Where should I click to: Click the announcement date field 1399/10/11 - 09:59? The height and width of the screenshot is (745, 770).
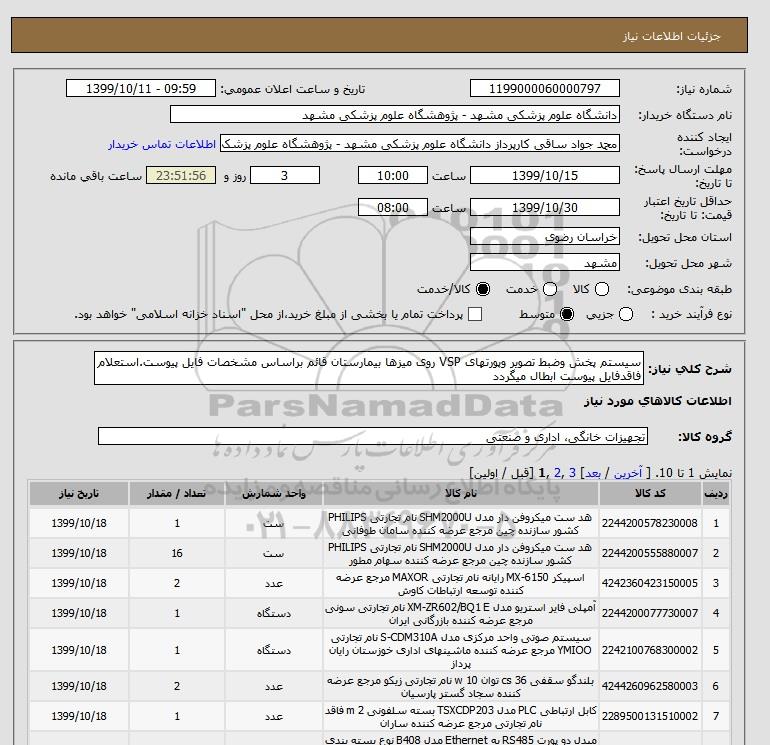[141, 88]
